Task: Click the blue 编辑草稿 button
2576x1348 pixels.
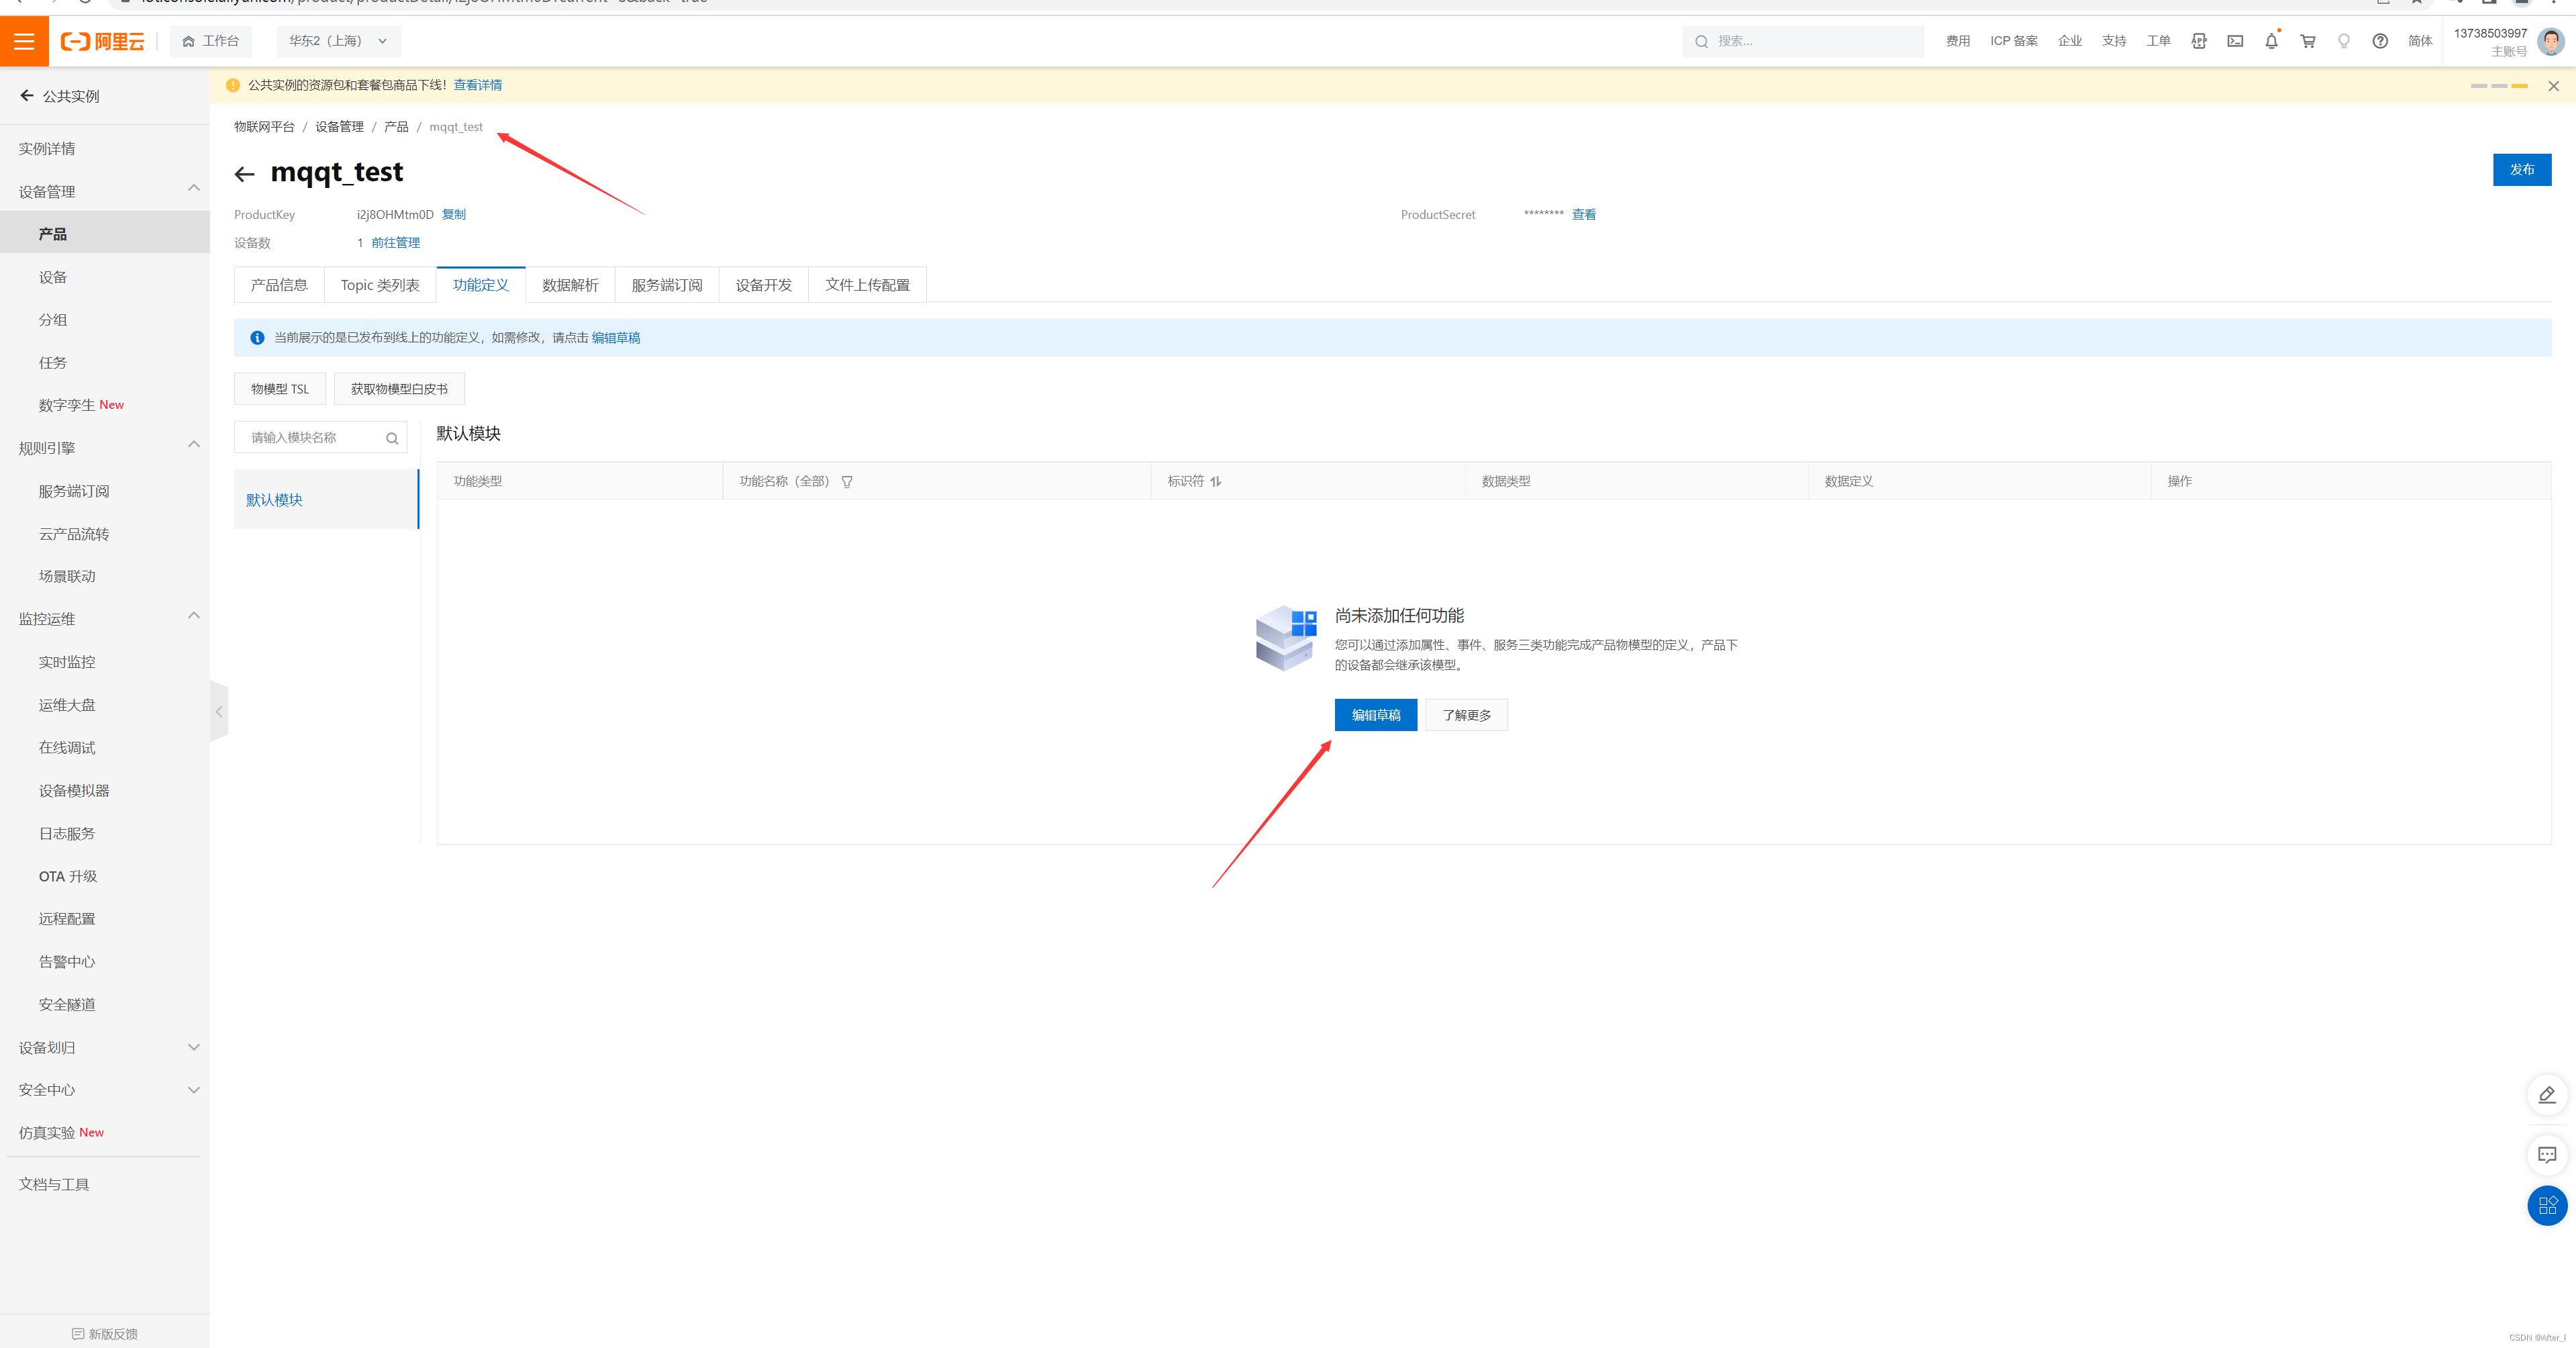Action: coord(1375,715)
